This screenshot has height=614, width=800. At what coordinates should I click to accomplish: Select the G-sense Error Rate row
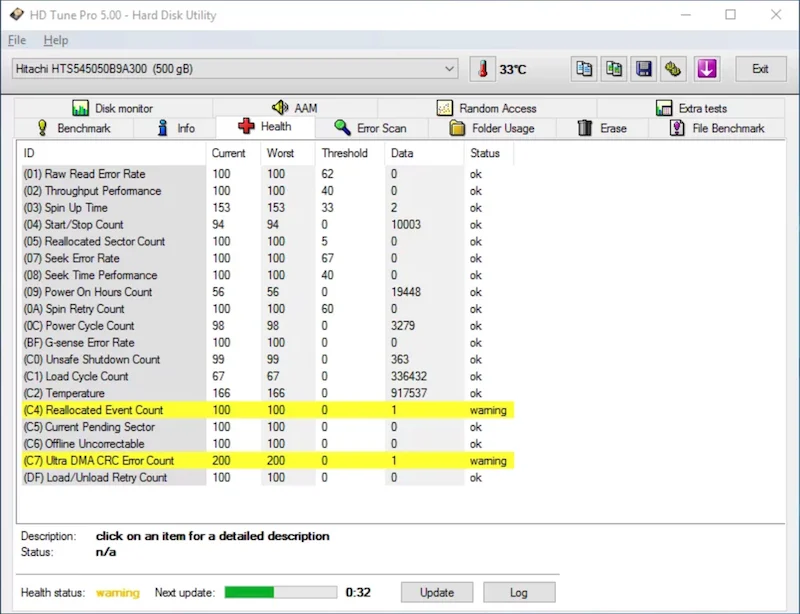point(268,342)
